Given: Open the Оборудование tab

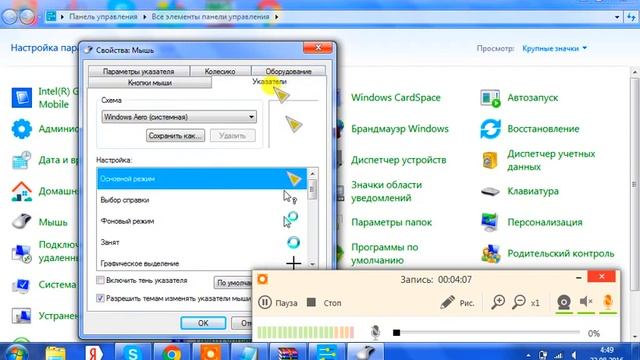Looking at the screenshot, I should coord(289,71).
